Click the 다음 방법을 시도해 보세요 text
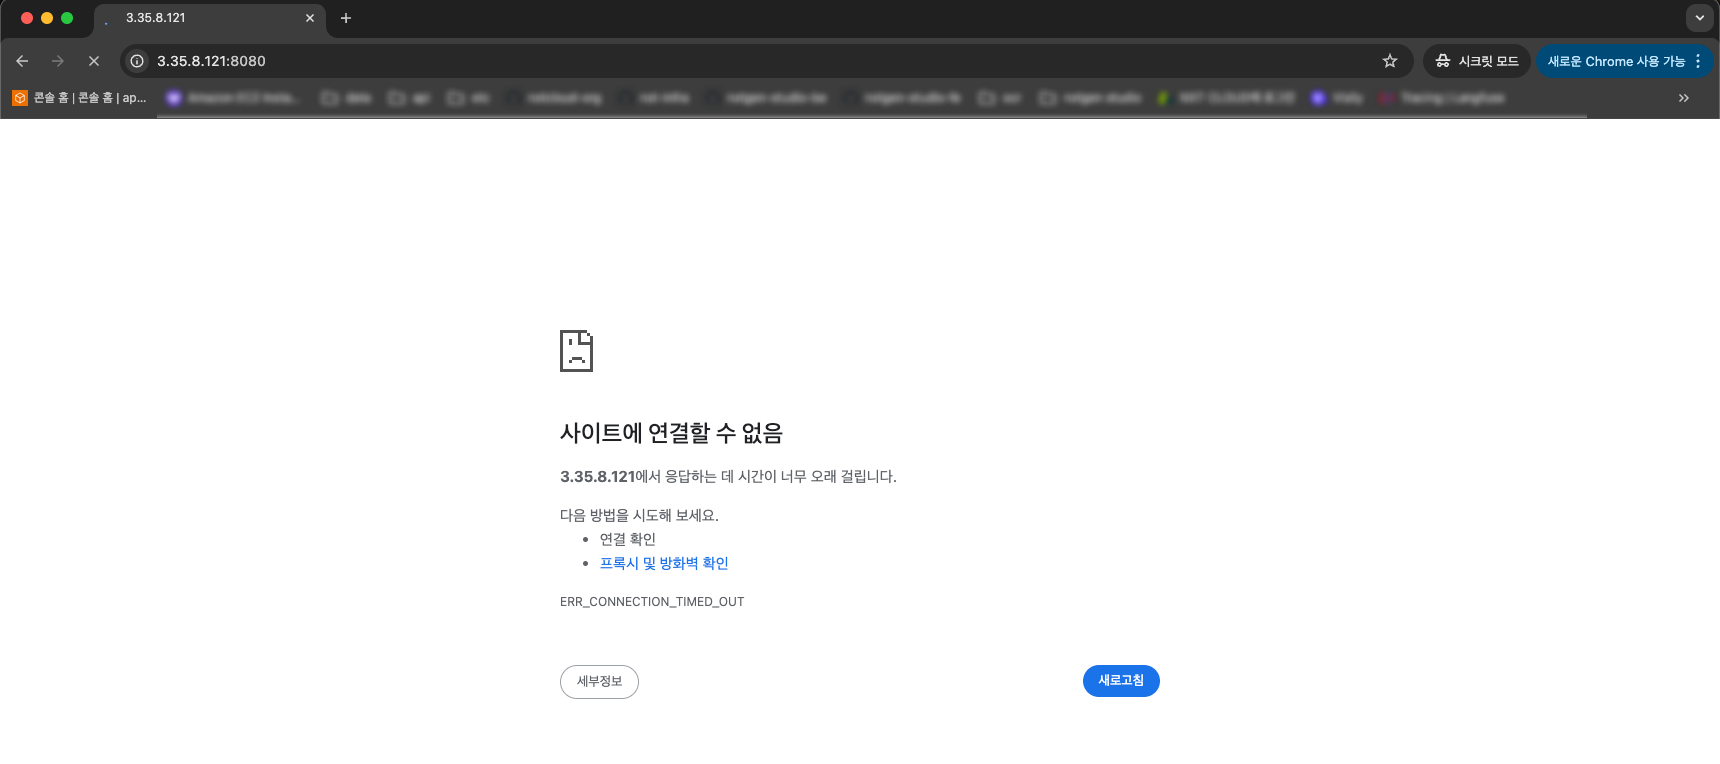 coord(639,515)
